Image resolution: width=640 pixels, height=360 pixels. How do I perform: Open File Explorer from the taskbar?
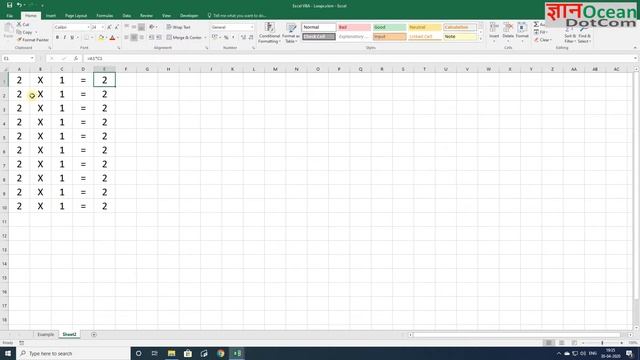pos(171,353)
